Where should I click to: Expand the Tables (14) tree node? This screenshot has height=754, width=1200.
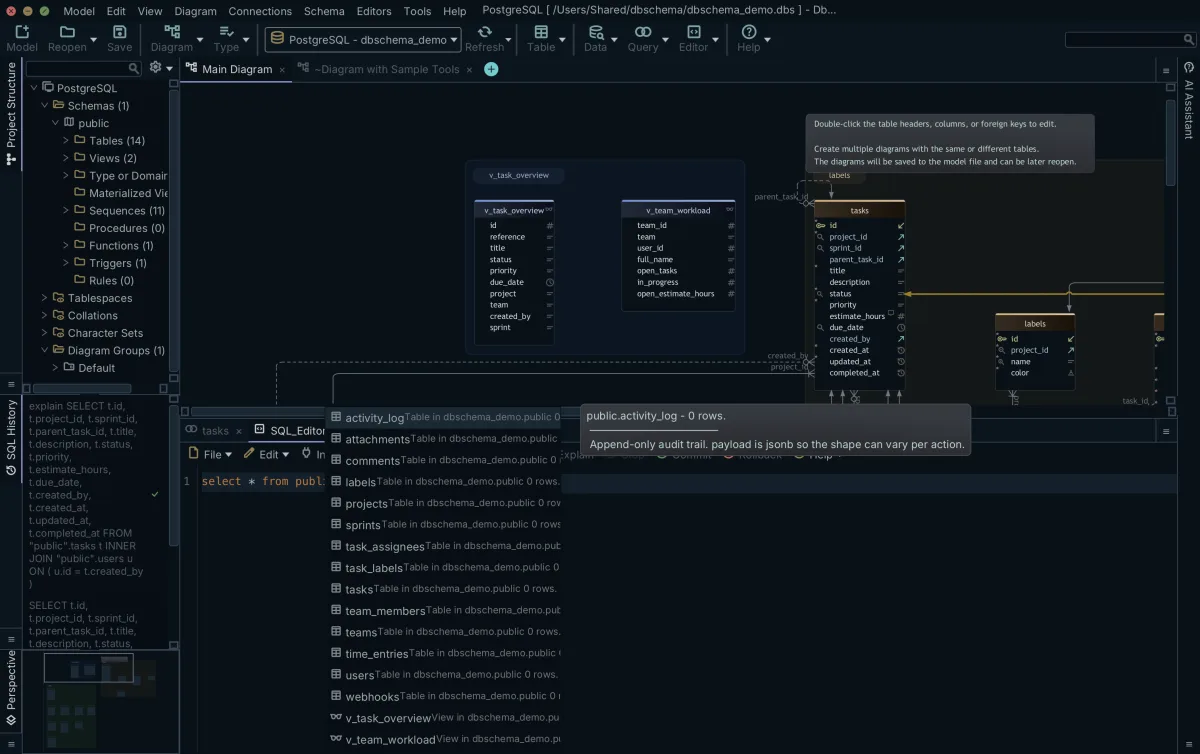point(67,141)
